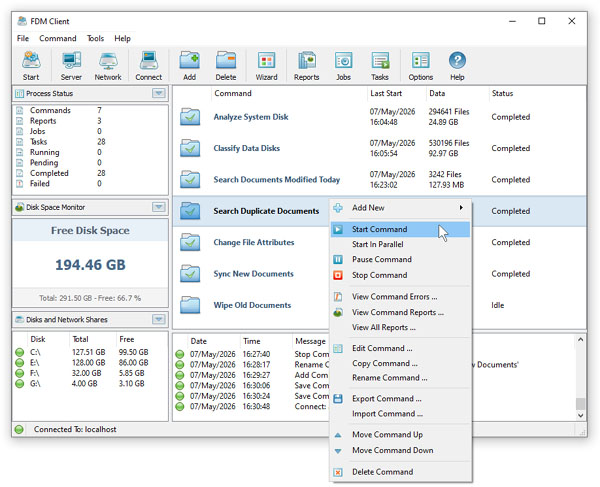Click the Disk Space Monitor panel icon

pos(20,207)
